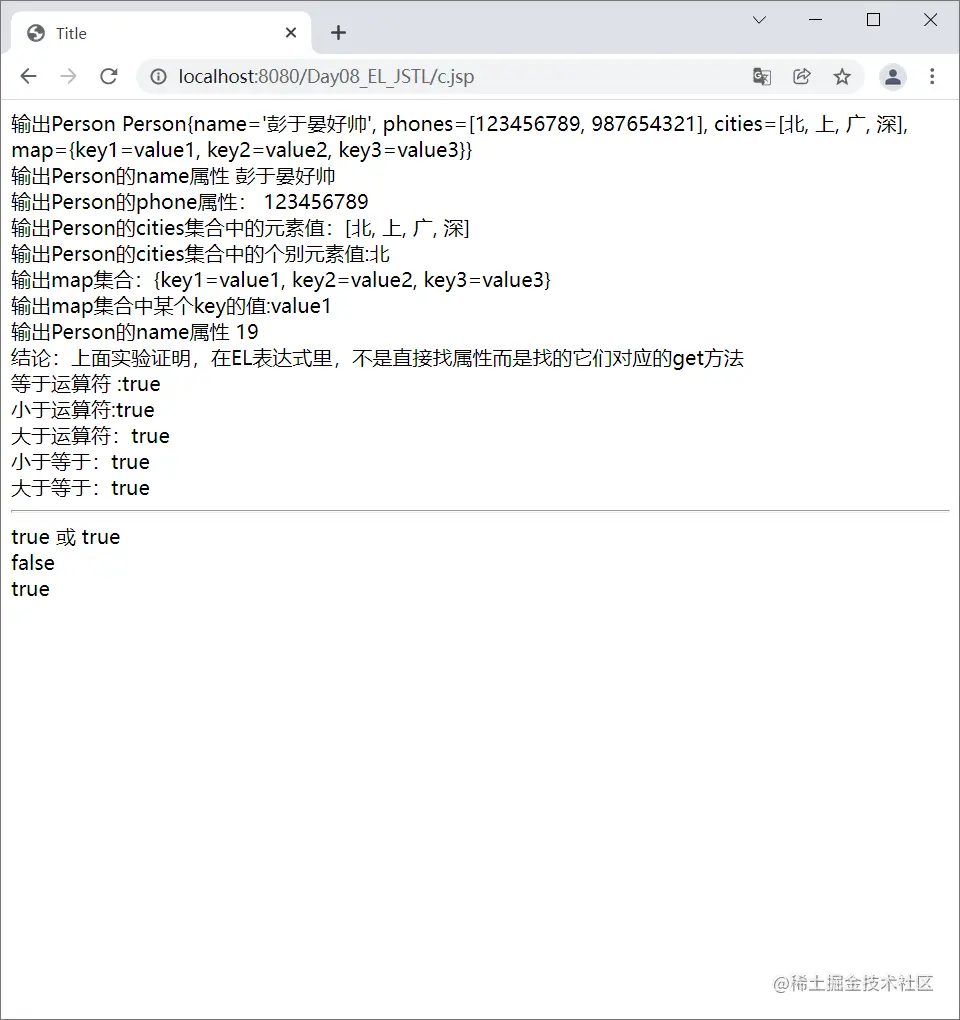Share this page icon
This screenshot has height=1020, width=960.
click(x=802, y=77)
